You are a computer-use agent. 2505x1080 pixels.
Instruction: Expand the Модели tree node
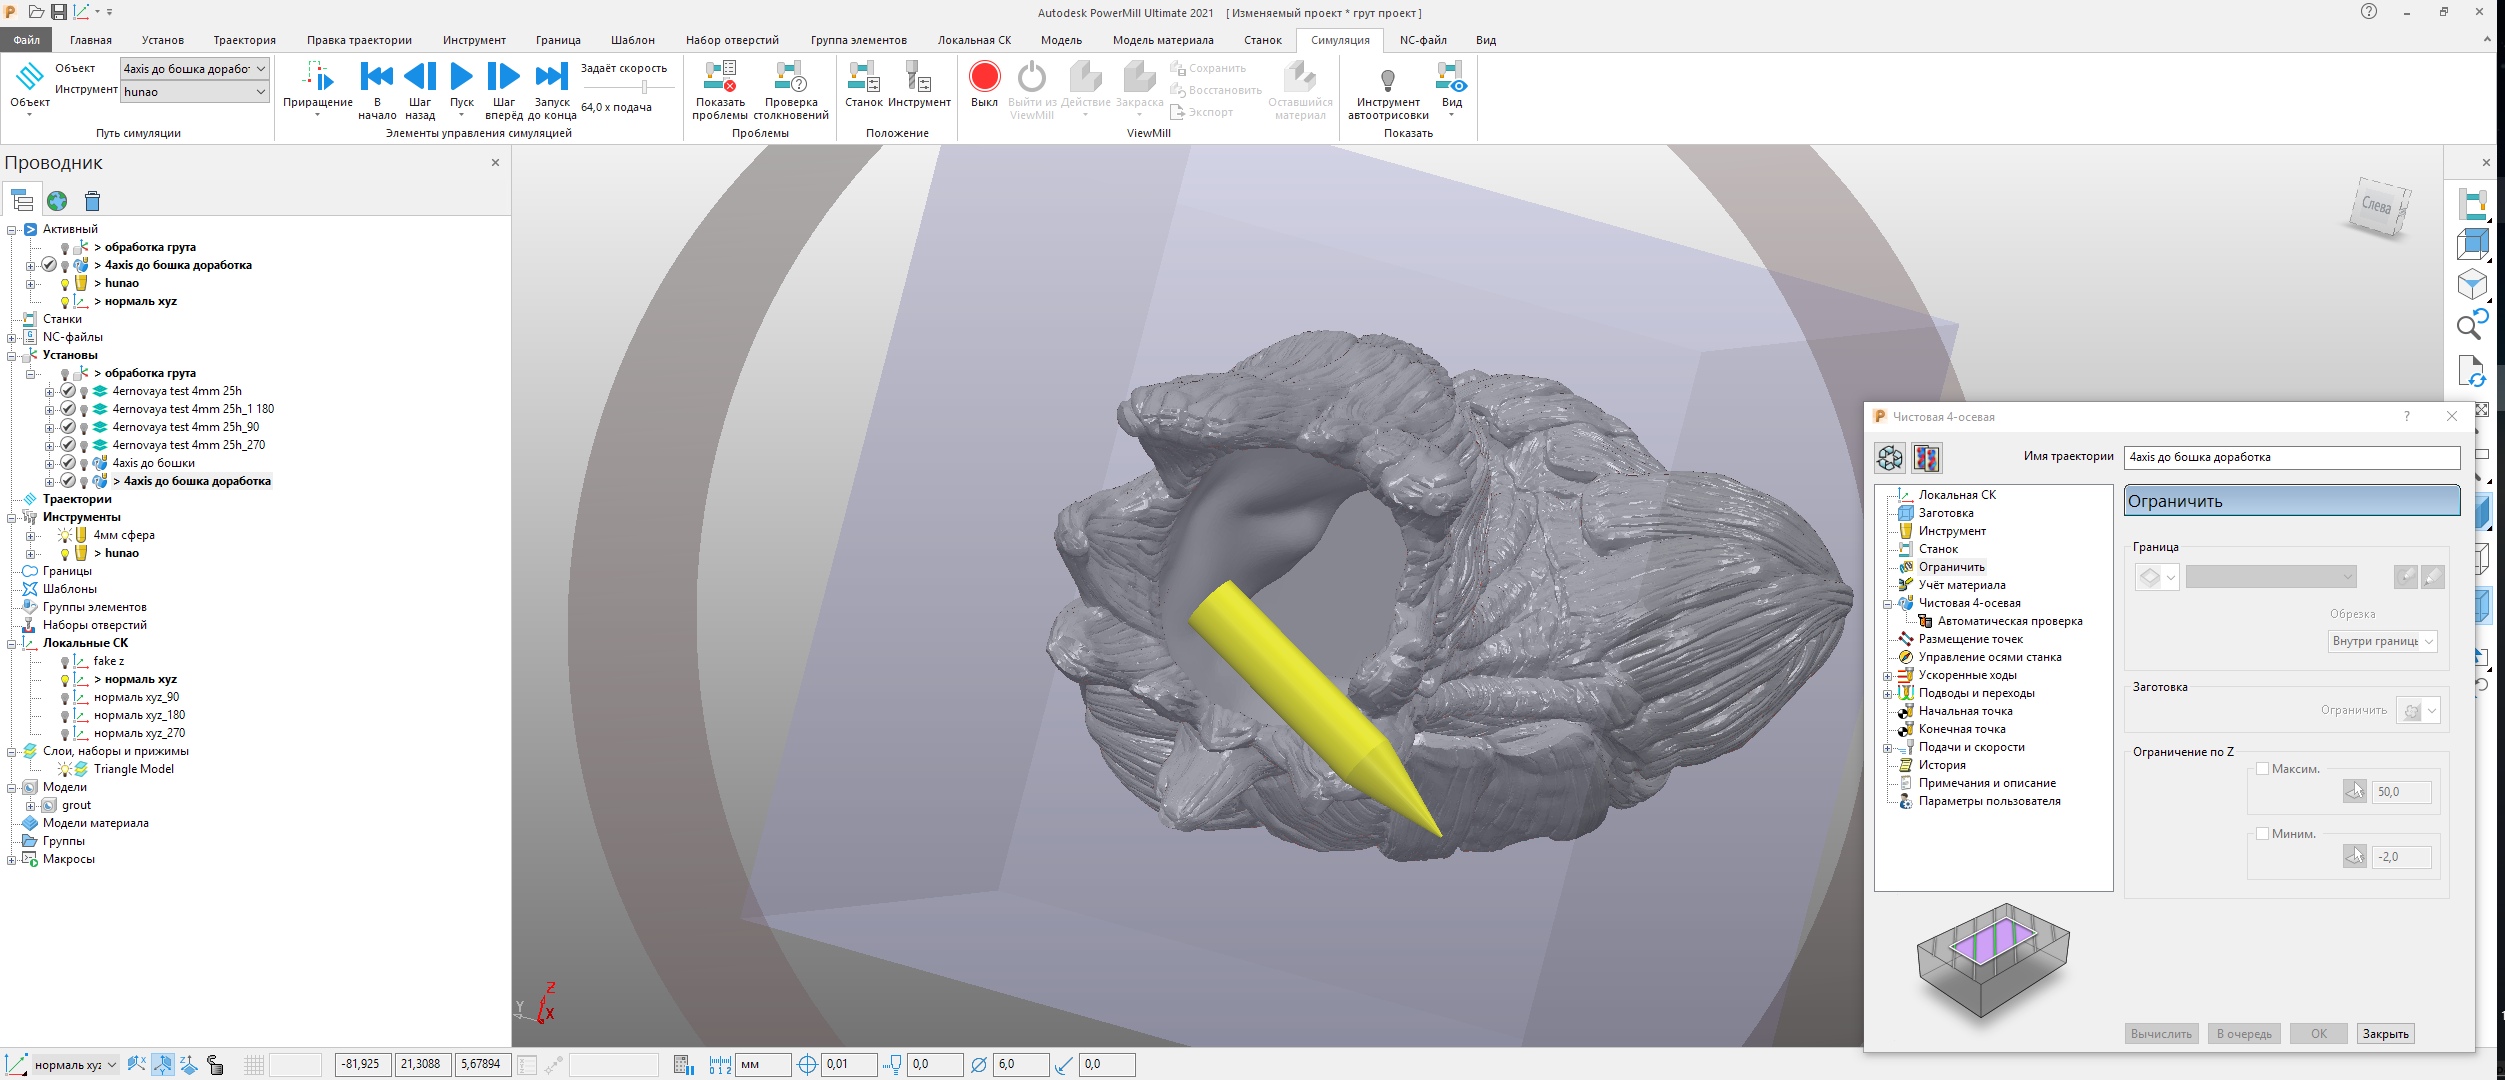click(11, 787)
